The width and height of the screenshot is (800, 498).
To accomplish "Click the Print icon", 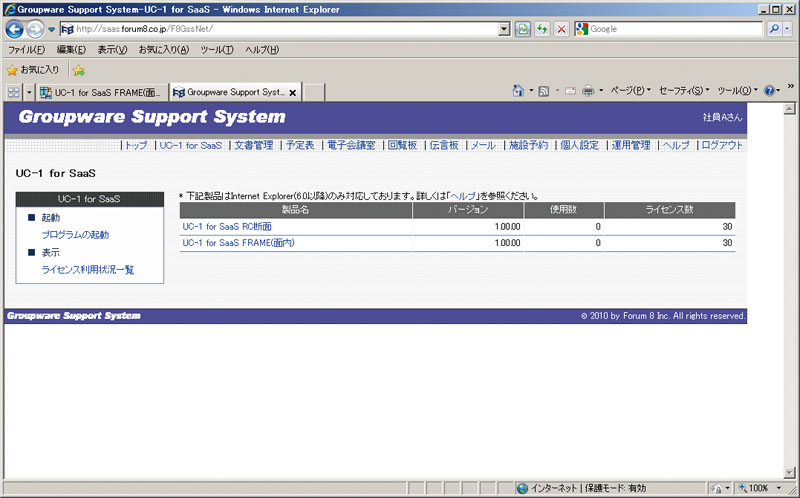I will 588,91.
